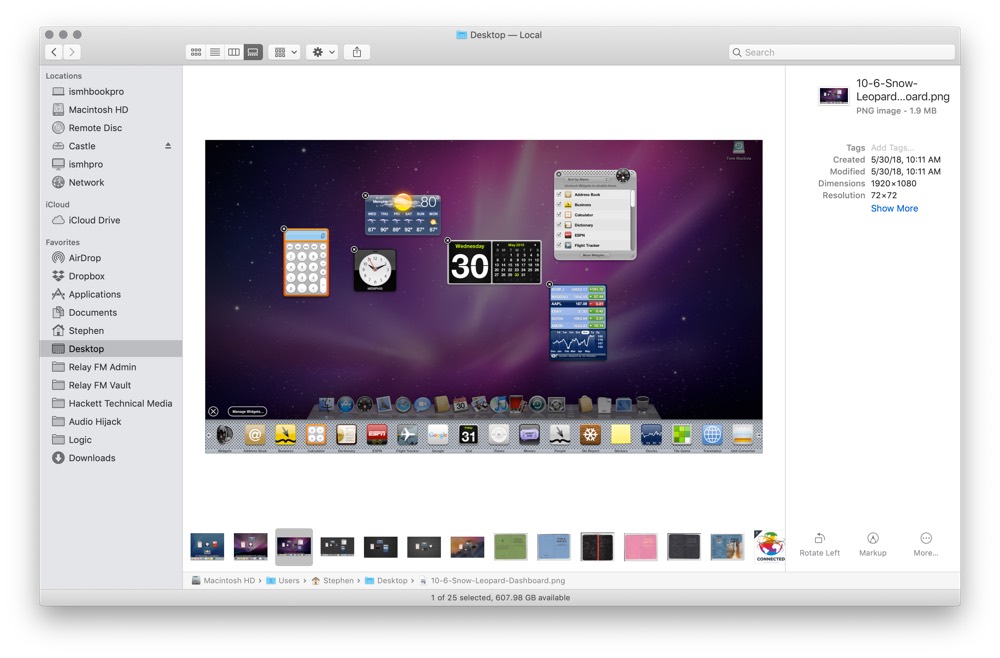
Task: Open ismhbookpro in the sidebar
Action: coord(111,92)
